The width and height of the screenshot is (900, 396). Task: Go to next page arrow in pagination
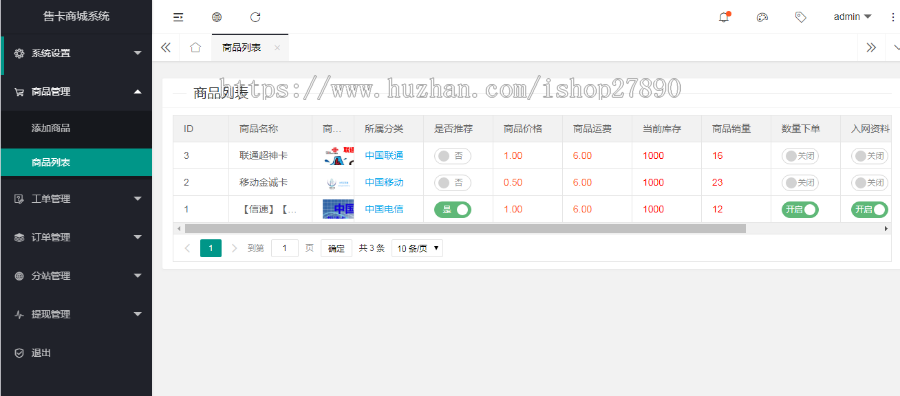234,249
